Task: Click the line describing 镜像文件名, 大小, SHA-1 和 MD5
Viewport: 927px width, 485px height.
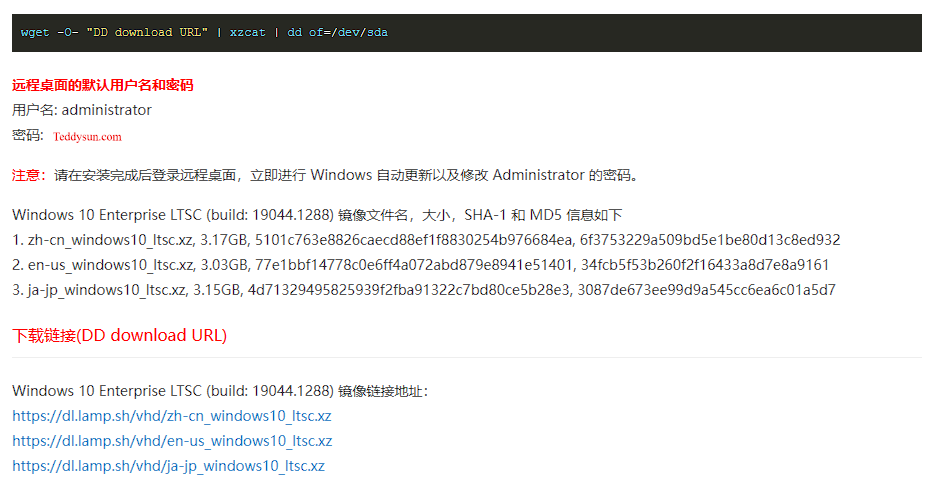Action: (x=317, y=215)
